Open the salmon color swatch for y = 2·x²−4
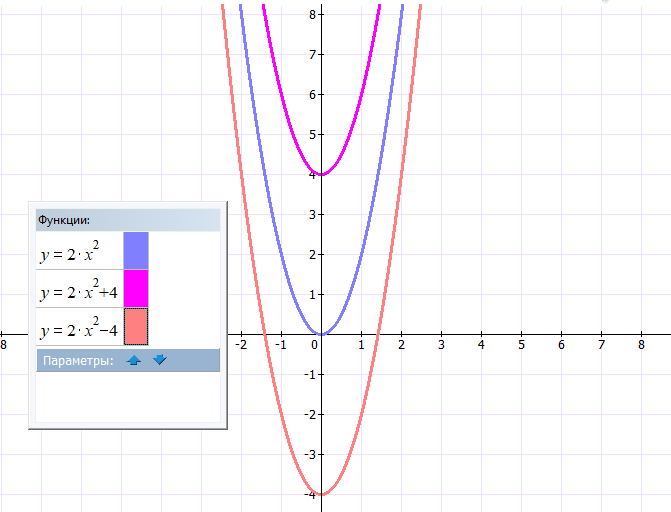The width and height of the screenshot is (671, 512). 136,327
